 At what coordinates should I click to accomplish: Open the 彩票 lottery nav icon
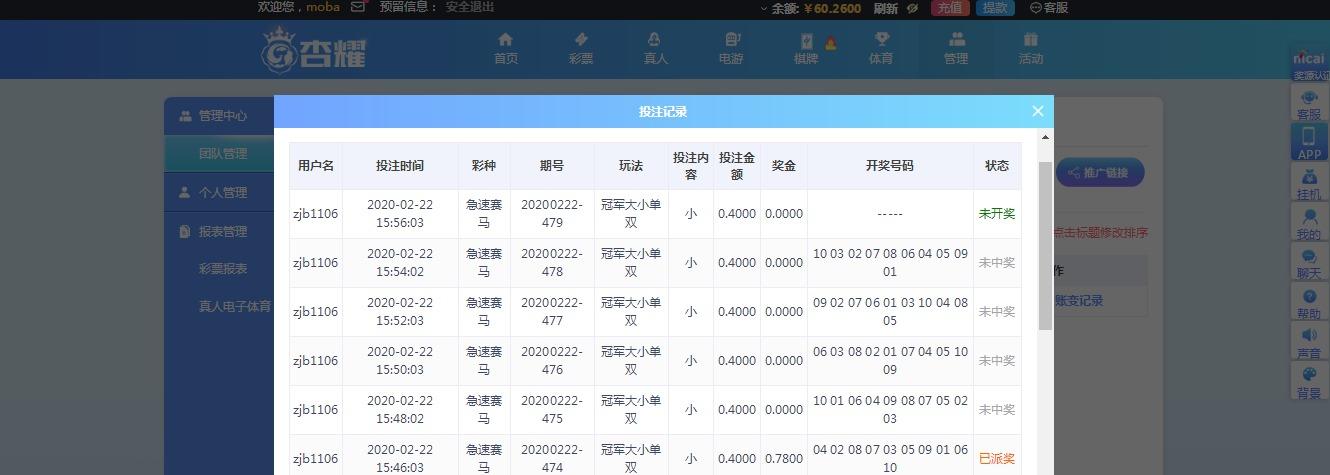[x=581, y=48]
